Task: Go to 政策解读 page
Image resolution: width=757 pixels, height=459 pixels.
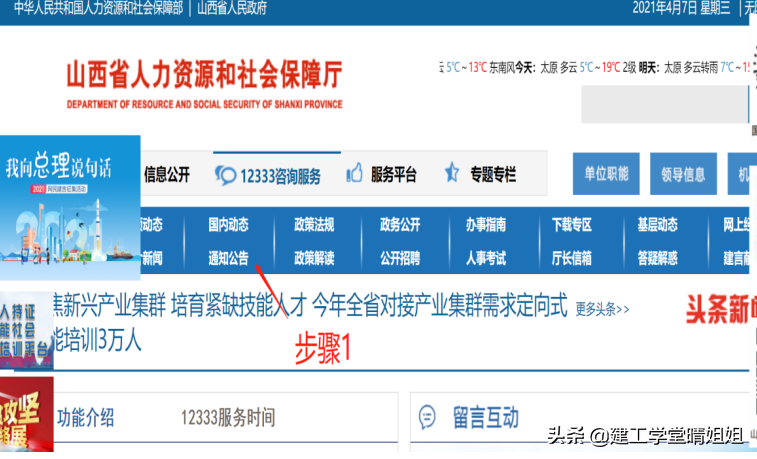Action: (x=313, y=258)
